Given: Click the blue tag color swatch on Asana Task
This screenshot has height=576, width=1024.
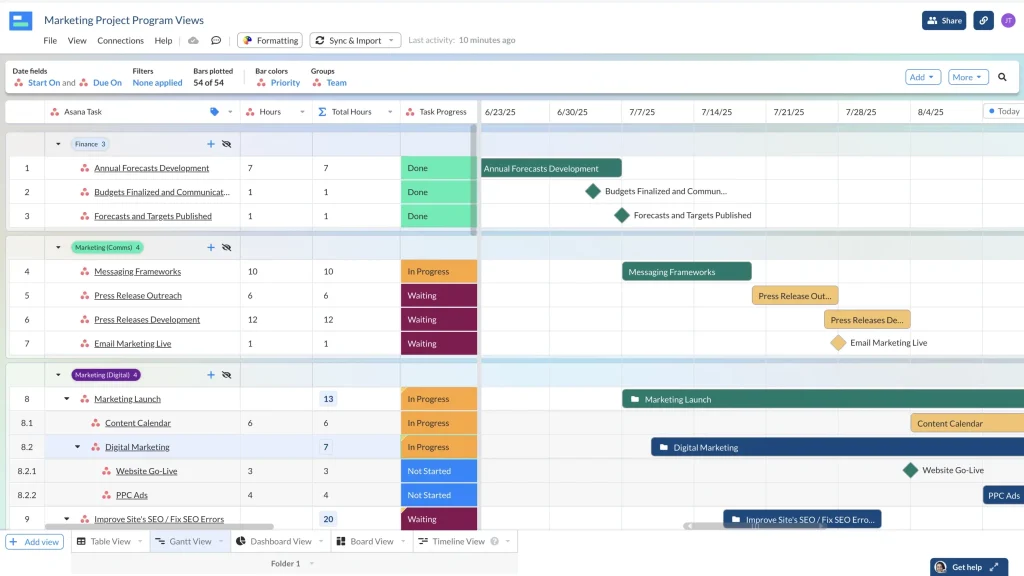Looking at the screenshot, I should (215, 111).
